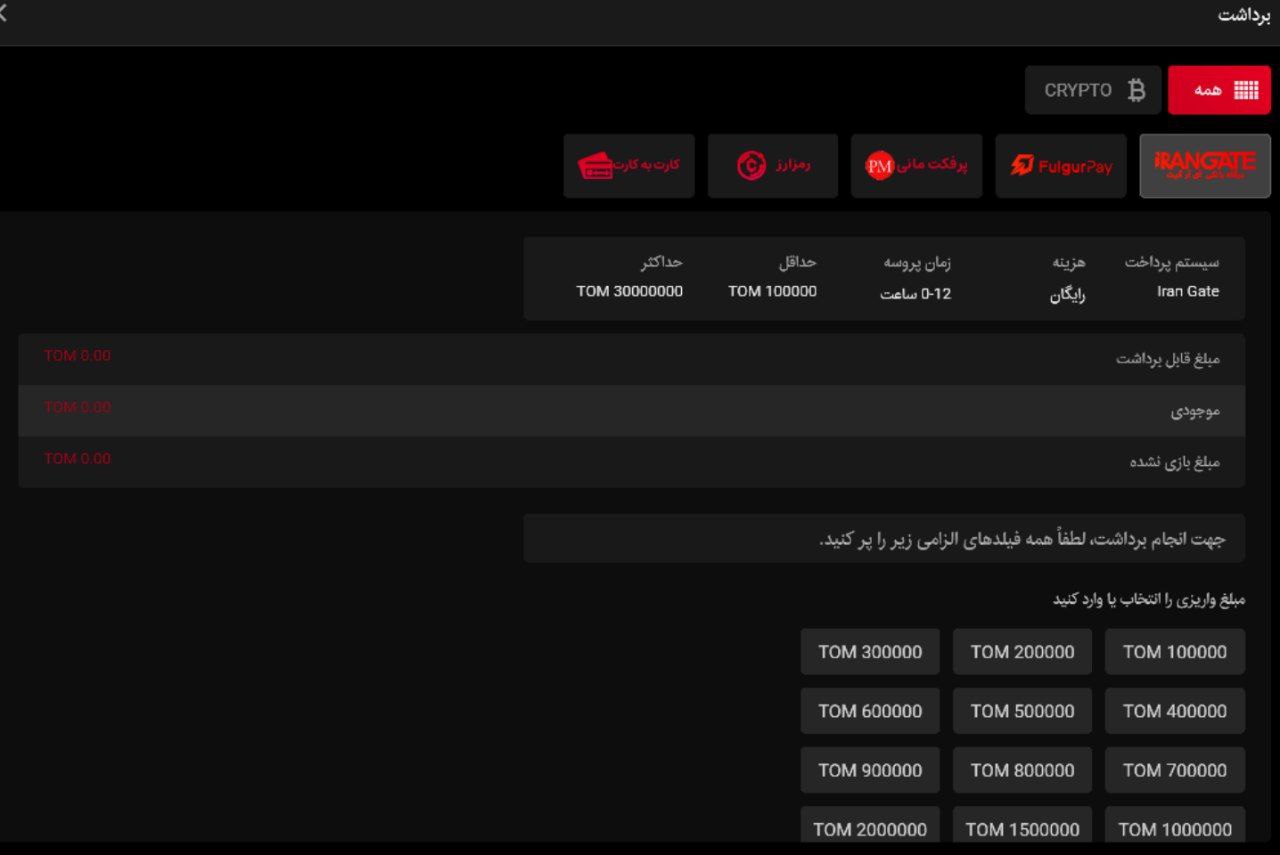The image size is (1280, 855).
Task: Click the back arrow in the top corner
Action: coord(6,14)
